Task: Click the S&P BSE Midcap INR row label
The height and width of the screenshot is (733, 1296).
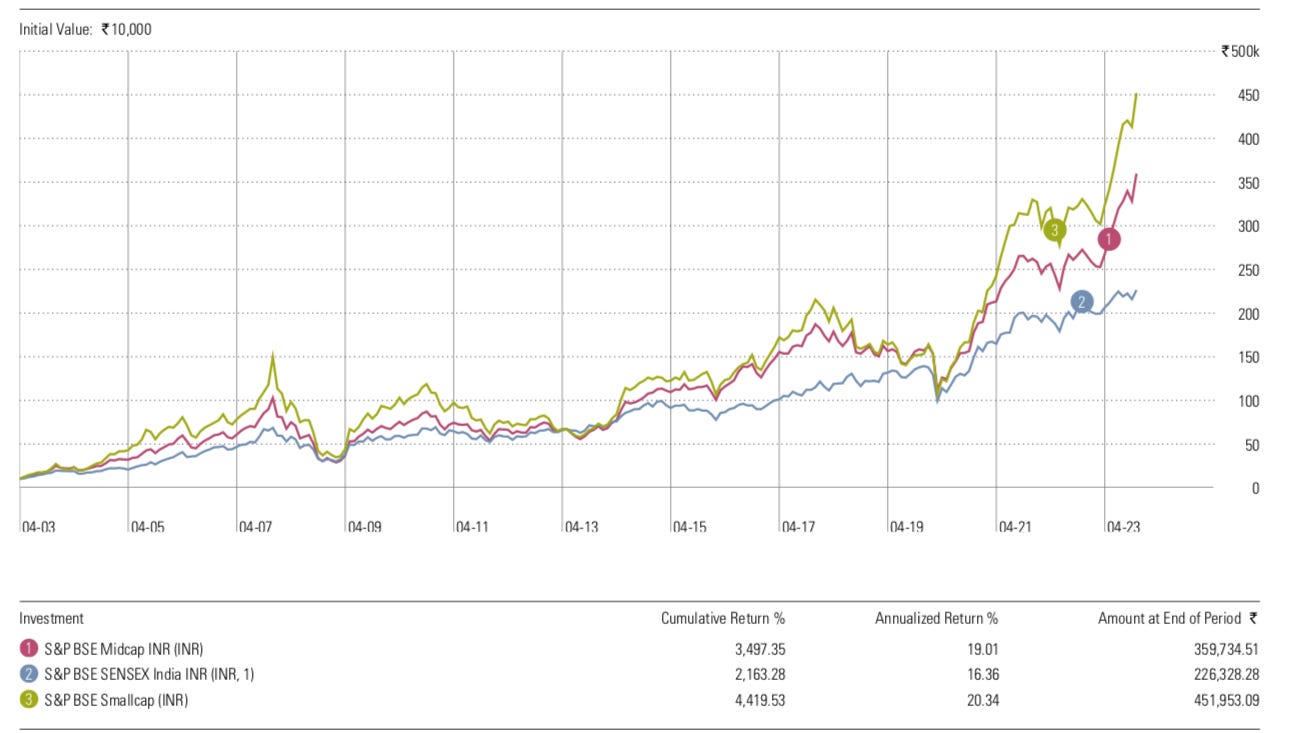Action: [123, 649]
